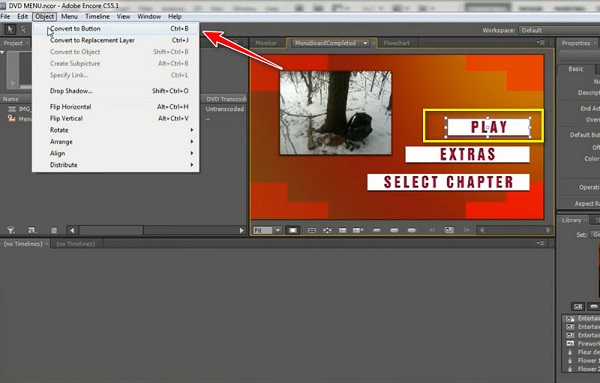
Task: Click the menu viewer horizontal scrollbar
Action: coord(515,230)
